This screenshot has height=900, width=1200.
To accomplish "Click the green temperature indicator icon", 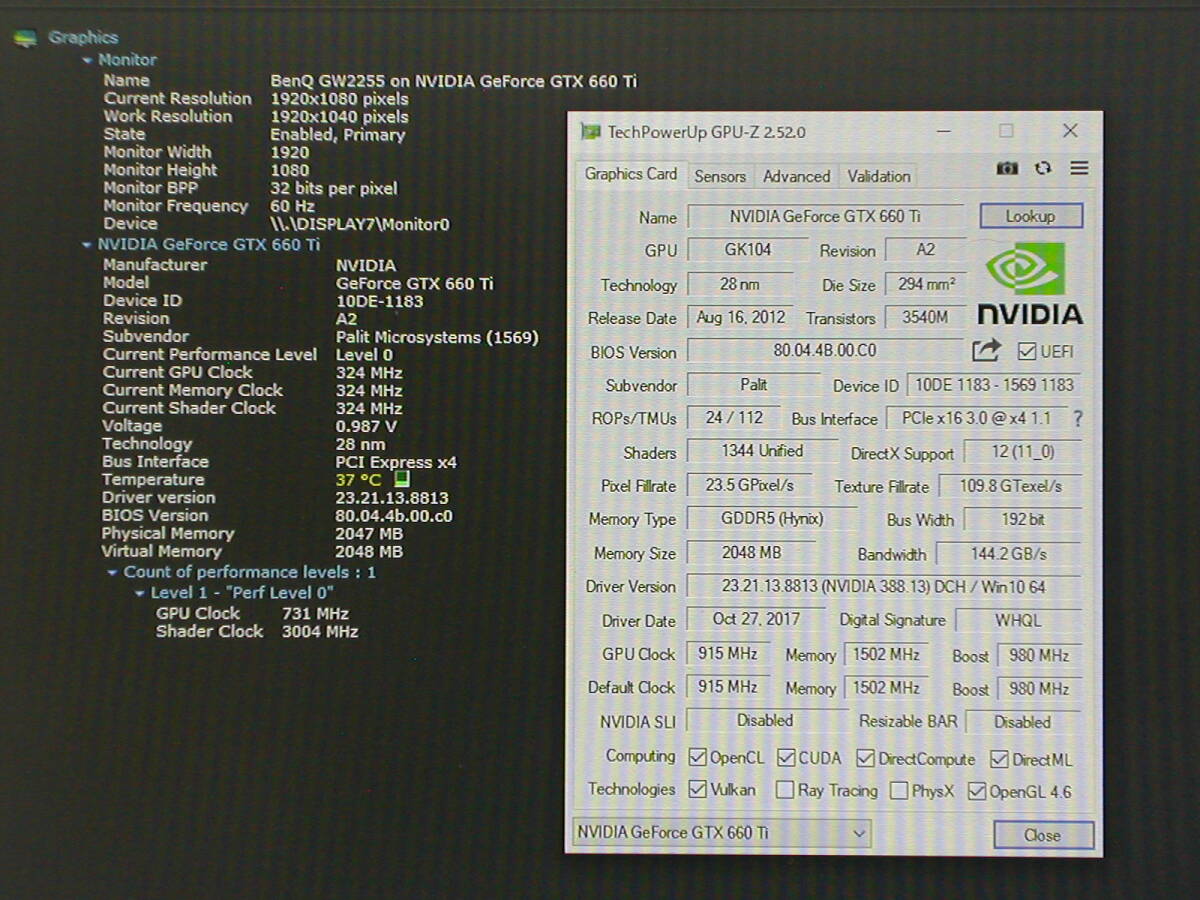I will 402,480.
